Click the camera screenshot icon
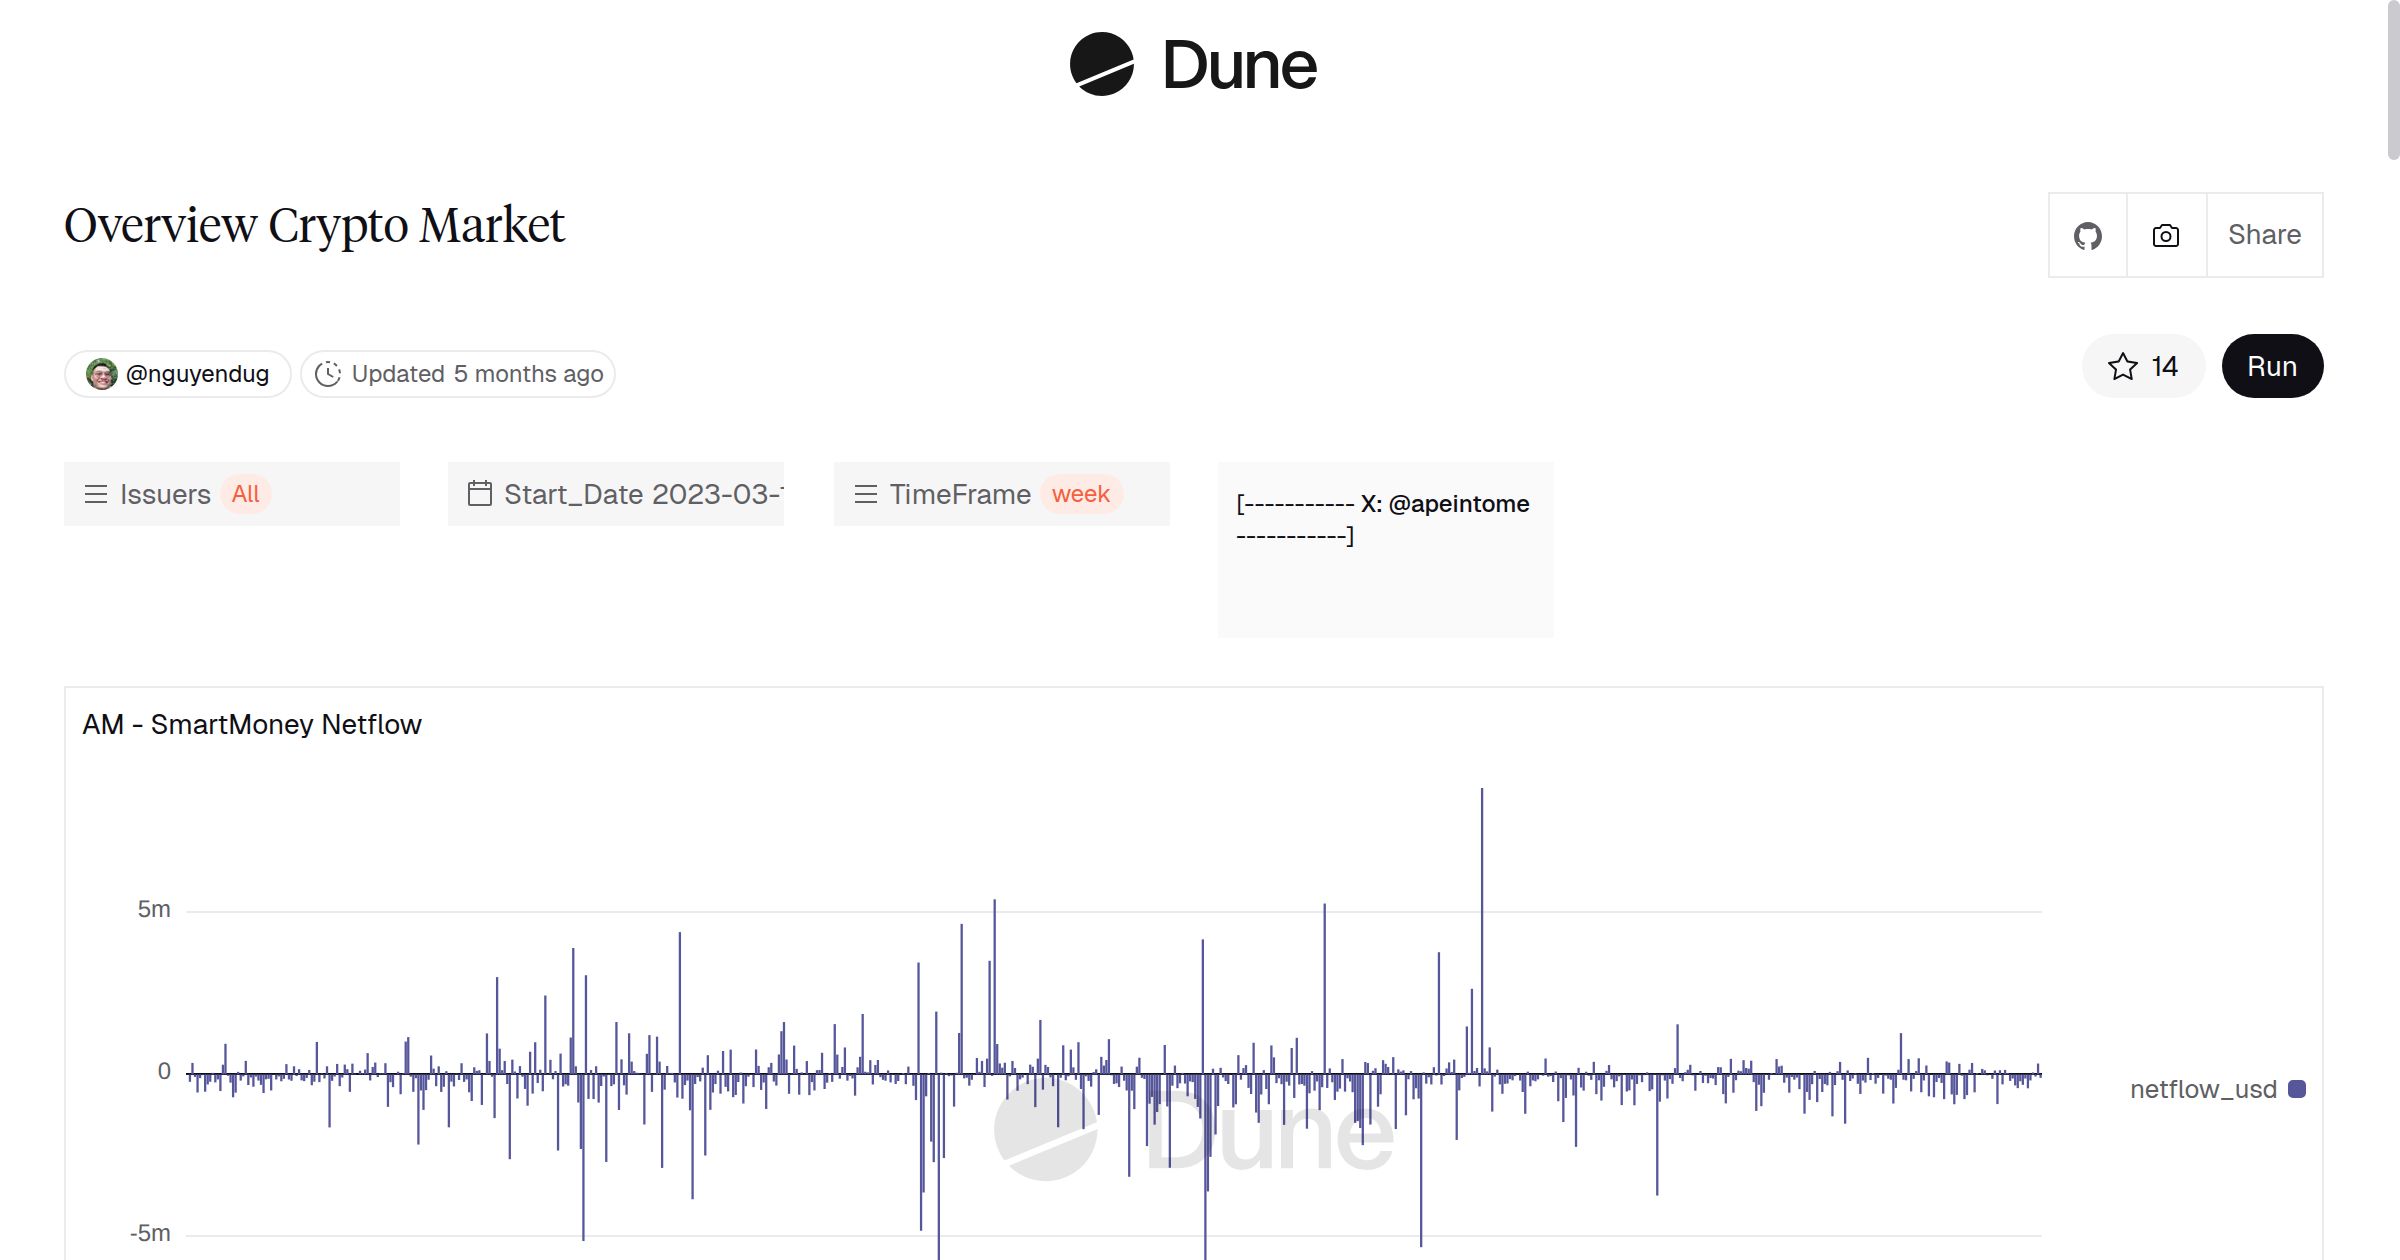 (2165, 236)
